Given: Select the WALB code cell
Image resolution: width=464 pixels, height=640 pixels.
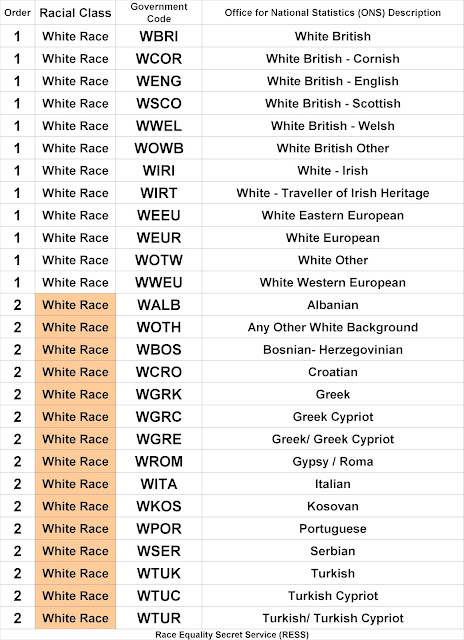Looking at the screenshot, I should pyautogui.click(x=159, y=305).
